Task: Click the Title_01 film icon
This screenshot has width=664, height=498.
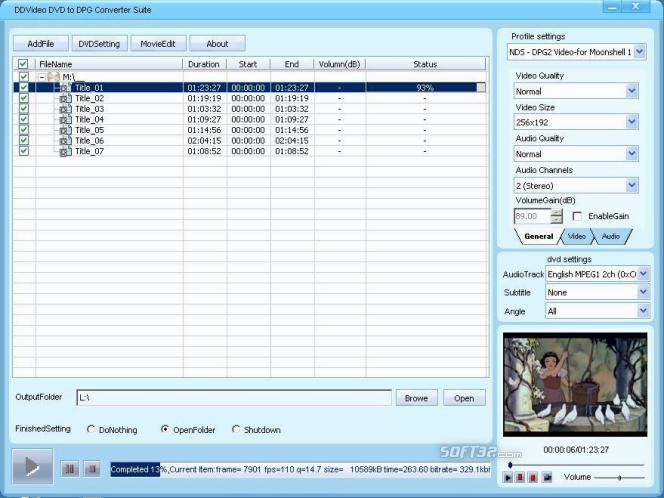Action: click(66, 88)
